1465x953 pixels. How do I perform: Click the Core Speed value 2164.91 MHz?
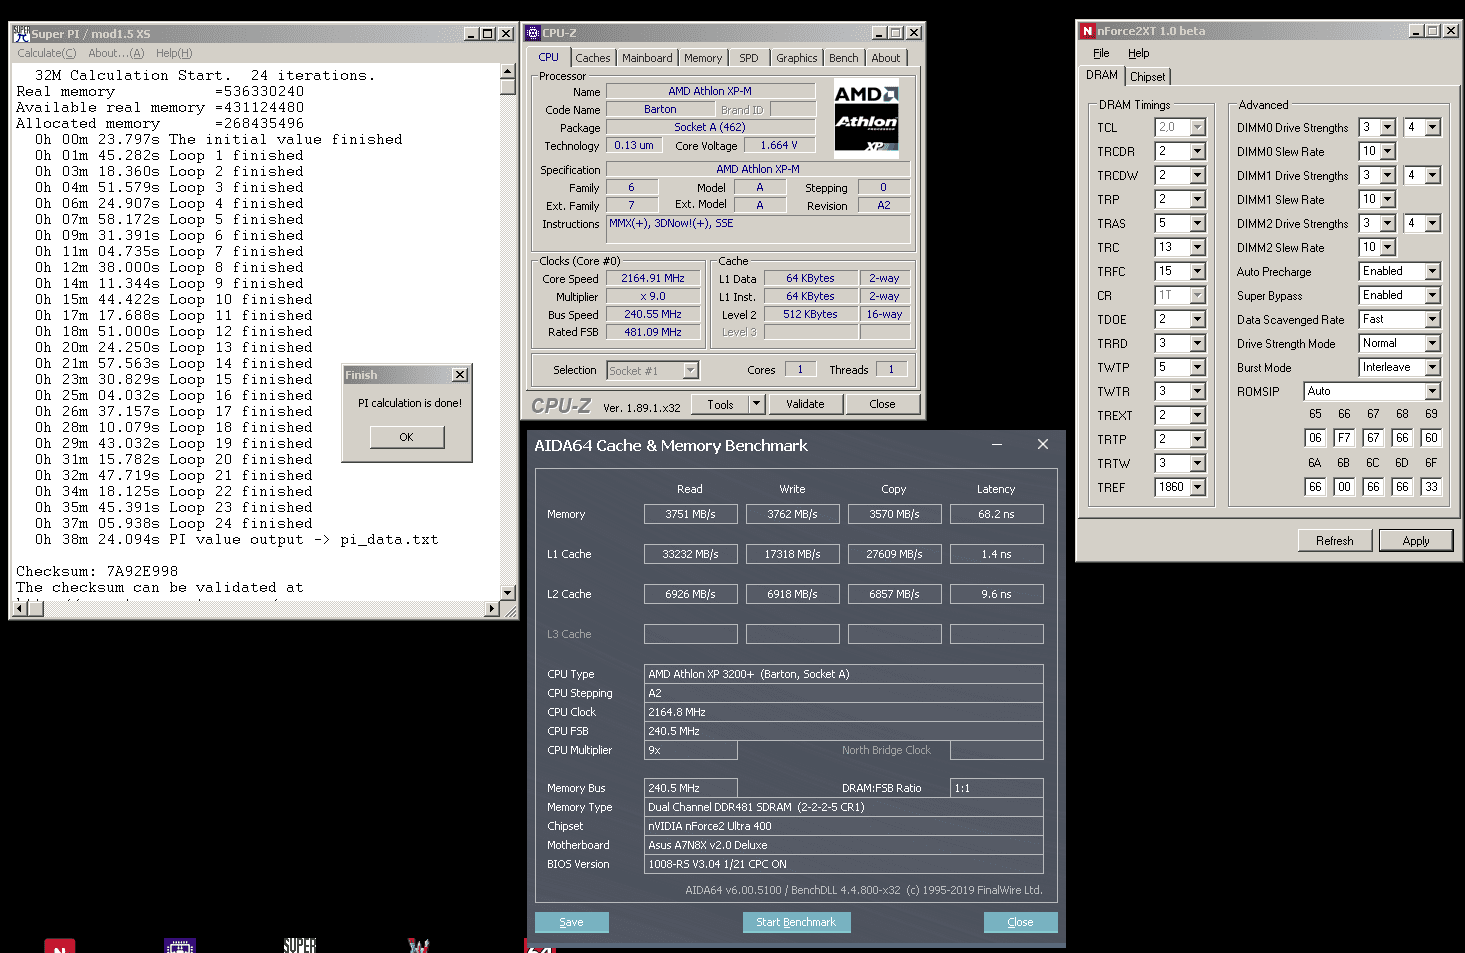pos(653,279)
